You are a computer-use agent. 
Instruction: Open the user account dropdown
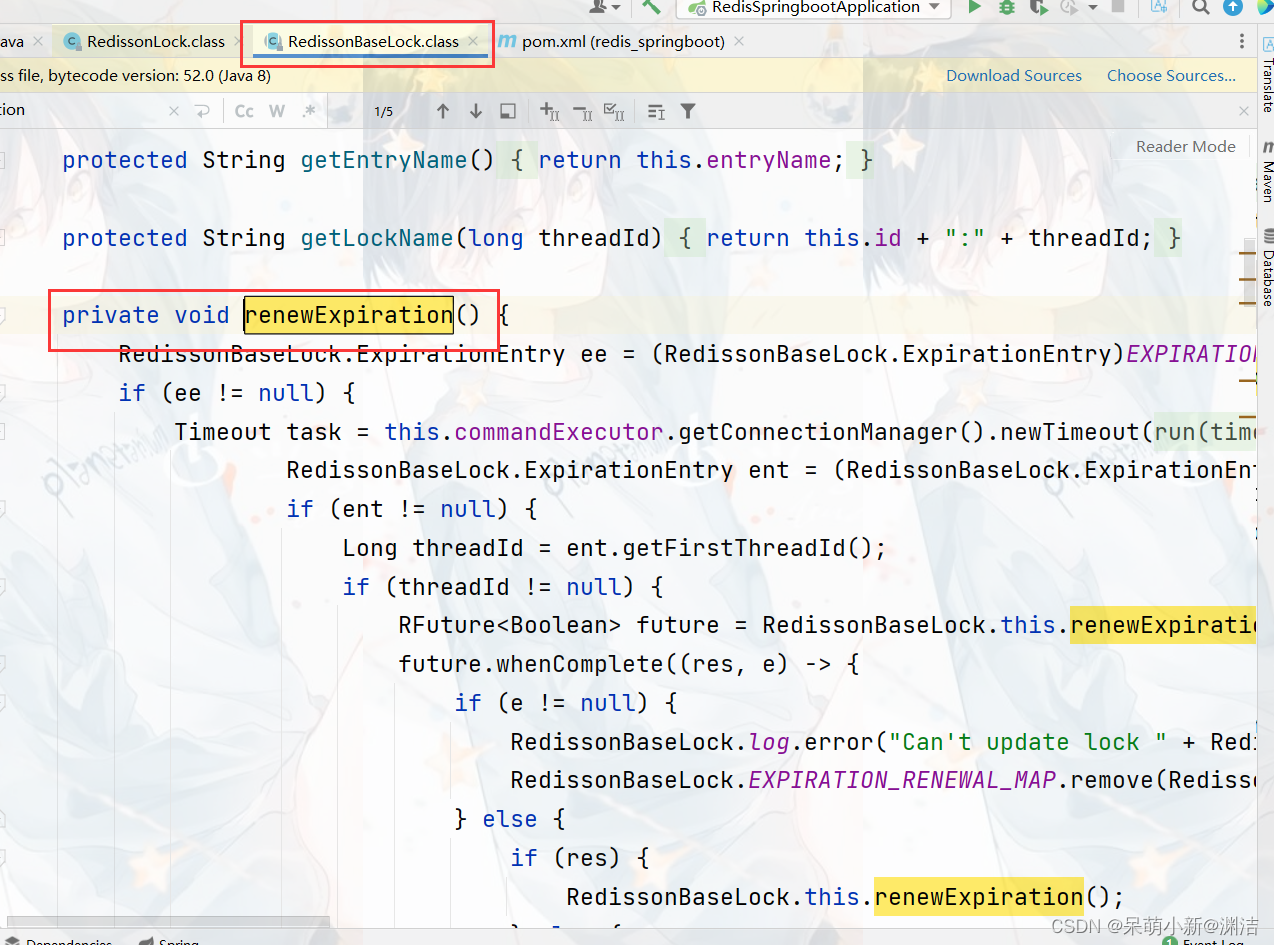click(x=605, y=6)
